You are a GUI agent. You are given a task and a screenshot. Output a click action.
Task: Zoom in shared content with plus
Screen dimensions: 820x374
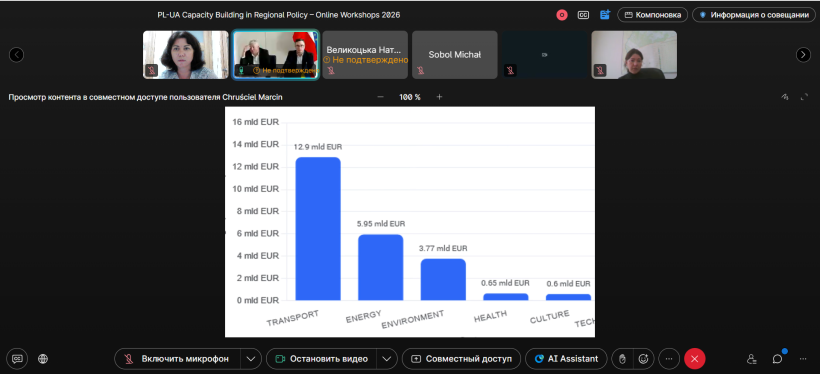tap(439, 97)
